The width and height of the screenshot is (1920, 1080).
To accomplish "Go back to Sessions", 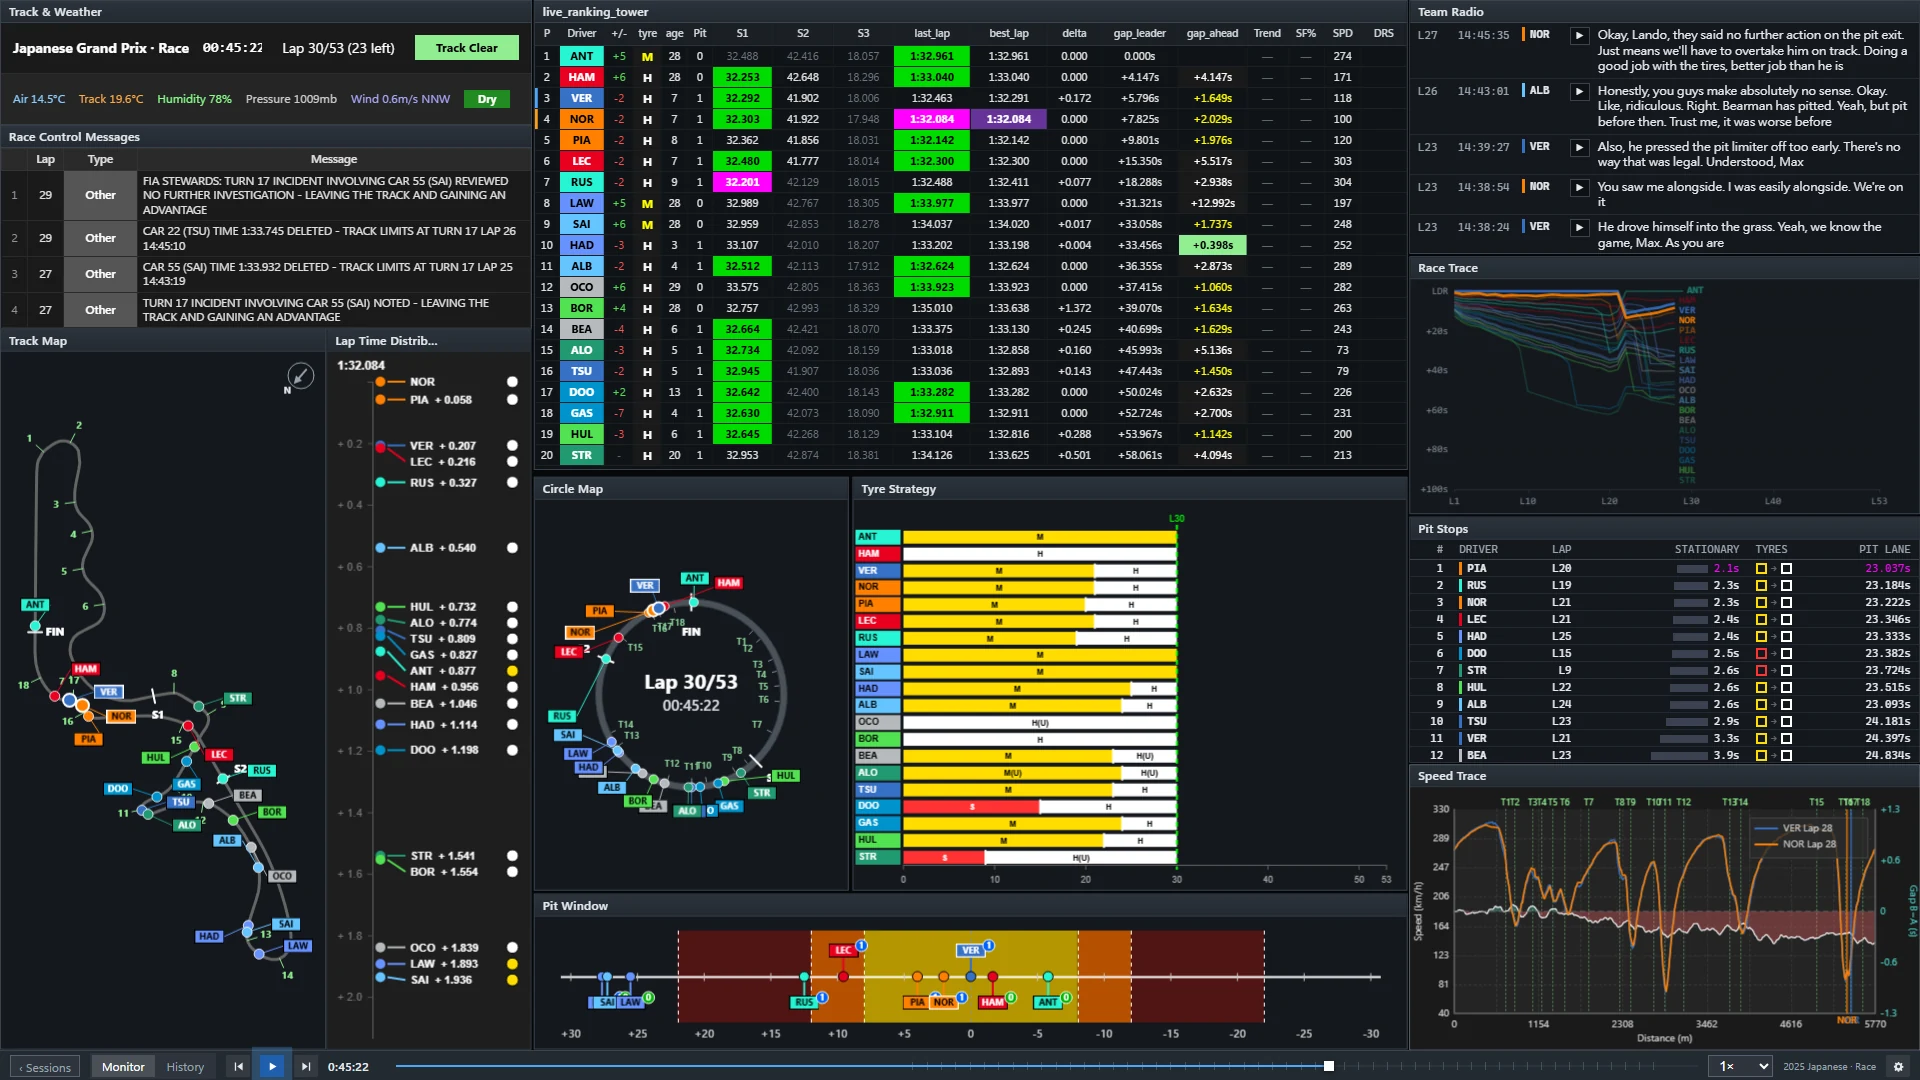I will [45, 1067].
